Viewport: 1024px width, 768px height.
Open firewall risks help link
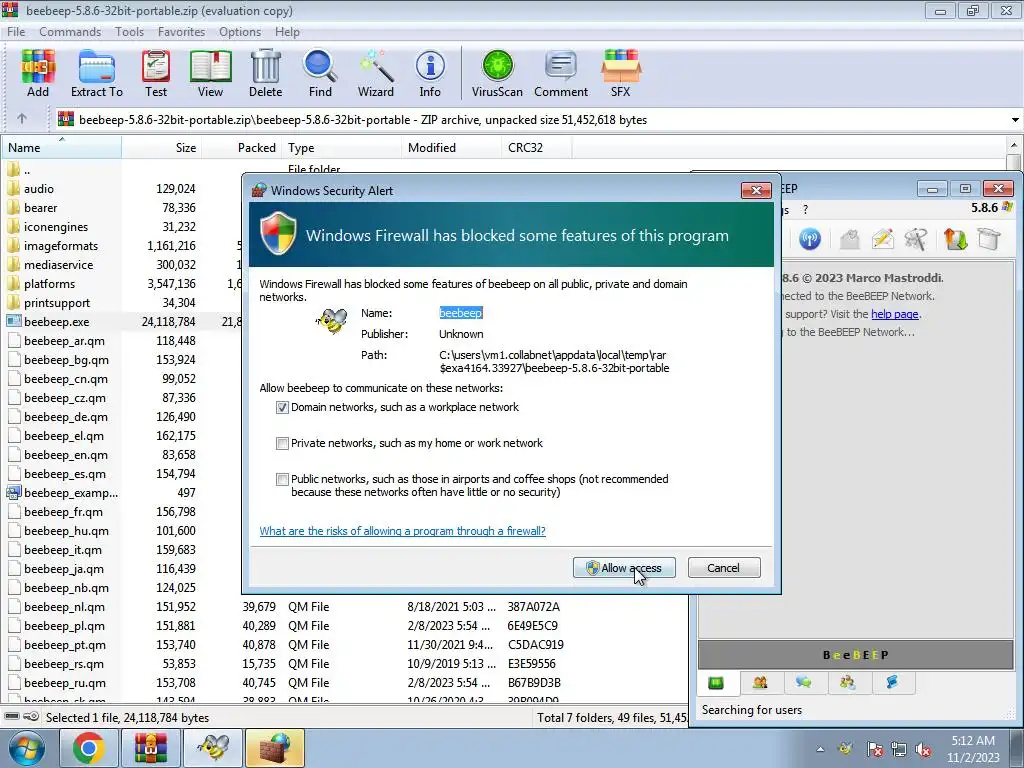(x=402, y=531)
